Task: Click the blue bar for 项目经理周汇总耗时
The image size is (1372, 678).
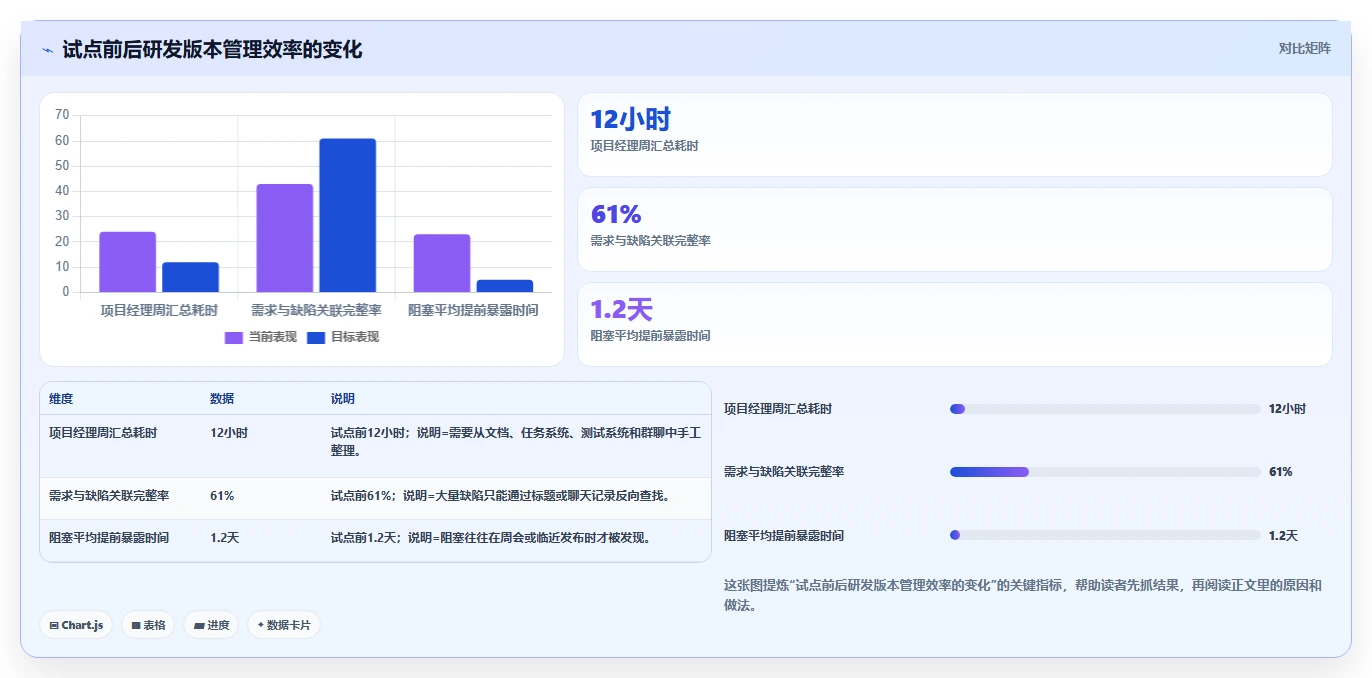Action: pyautogui.click(x=190, y=277)
